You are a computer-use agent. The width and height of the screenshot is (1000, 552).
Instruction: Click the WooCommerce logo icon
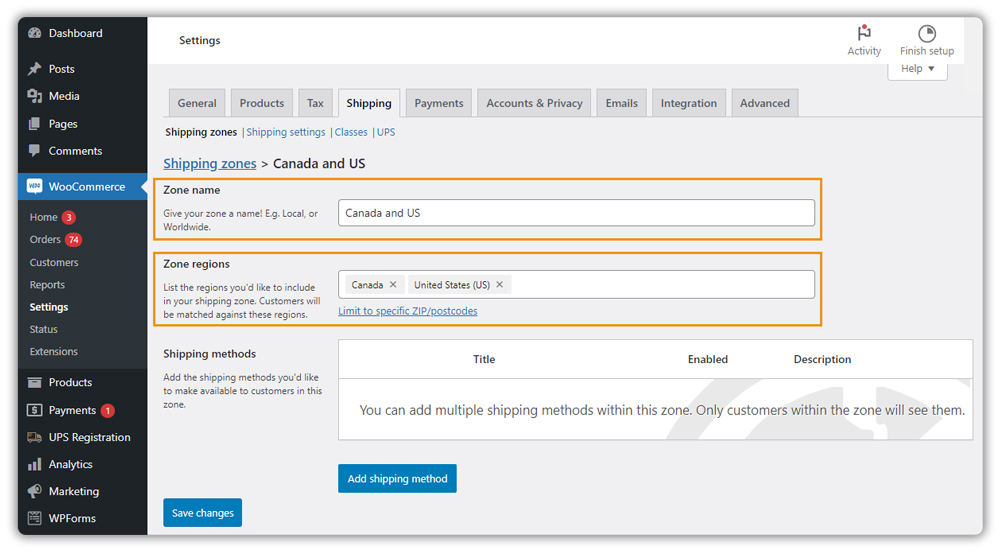tap(34, 187)
